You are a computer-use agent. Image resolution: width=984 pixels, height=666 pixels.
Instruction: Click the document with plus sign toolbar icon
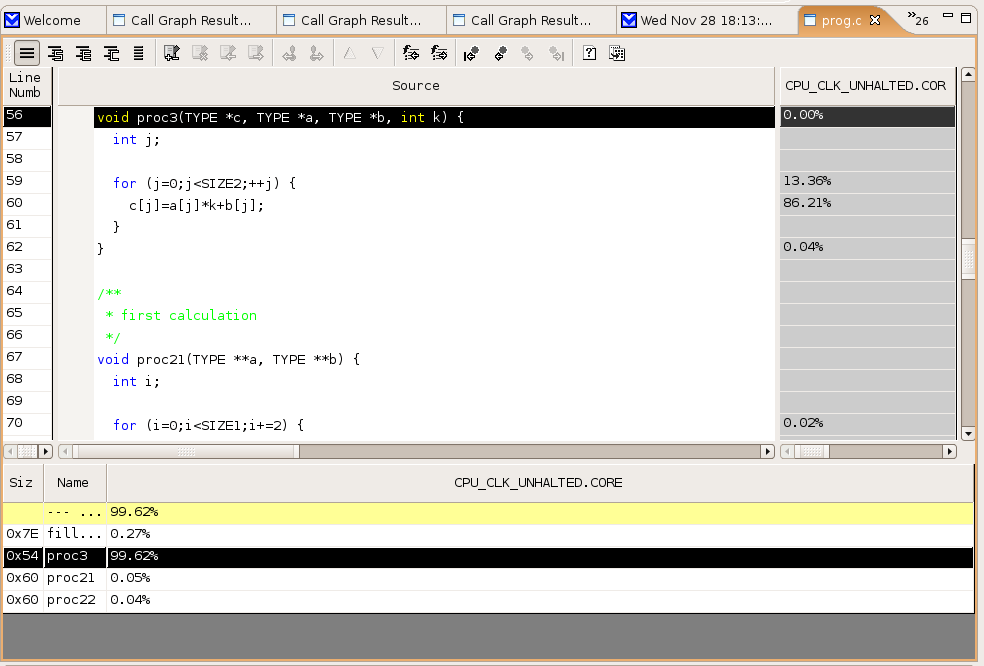[x=171, y=53]
